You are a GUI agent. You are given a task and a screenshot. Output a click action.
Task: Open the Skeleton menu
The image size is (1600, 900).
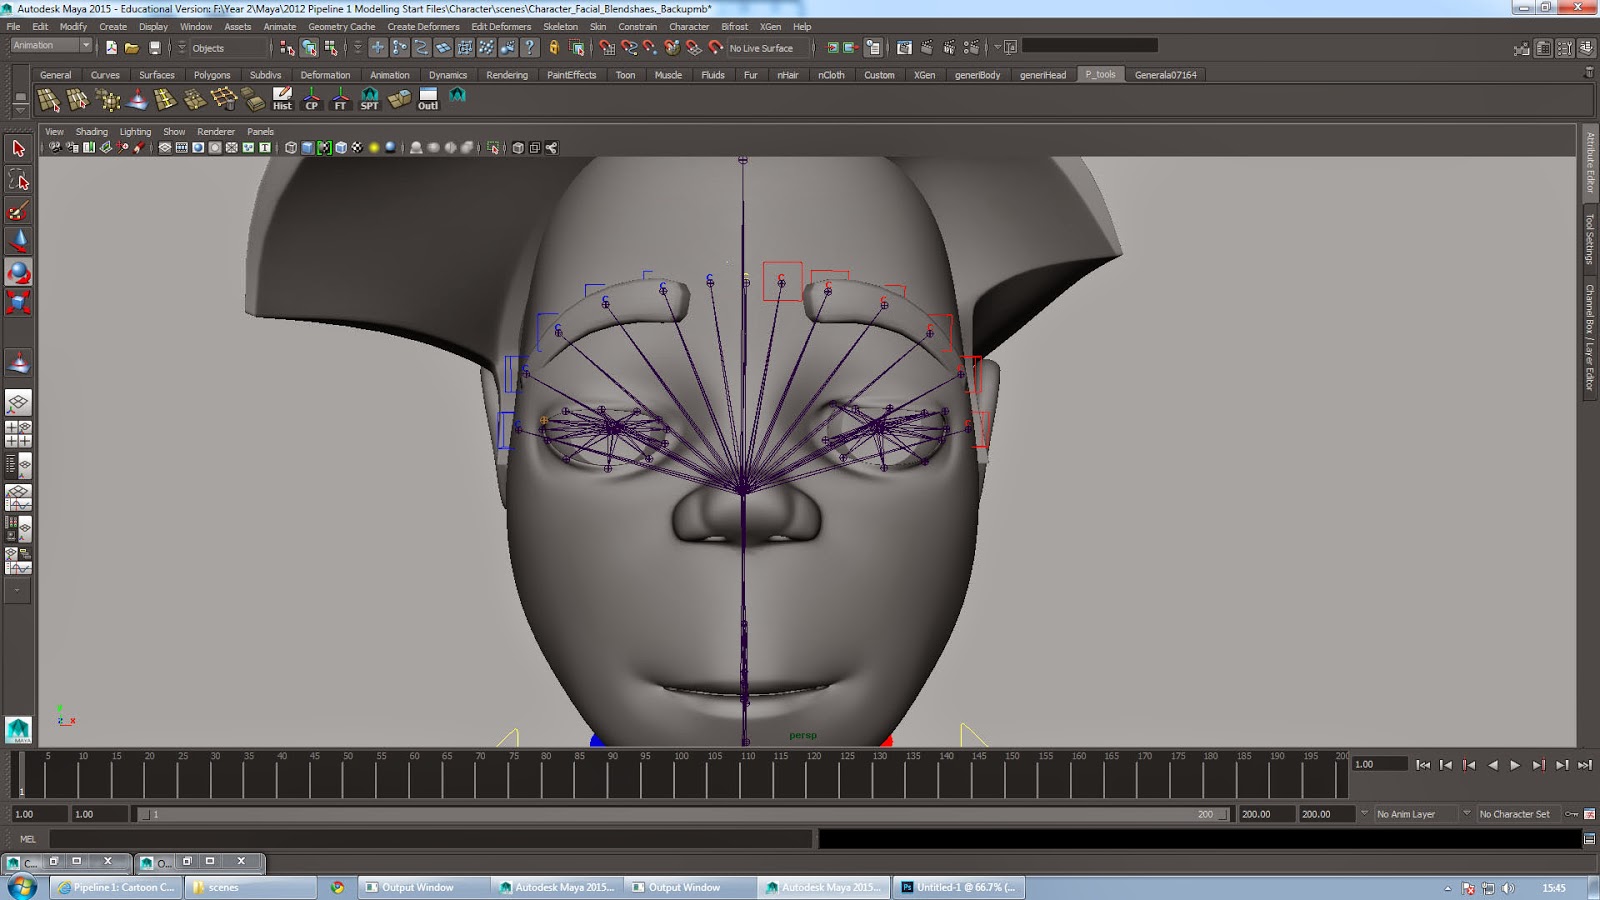(x=561, y=27)
